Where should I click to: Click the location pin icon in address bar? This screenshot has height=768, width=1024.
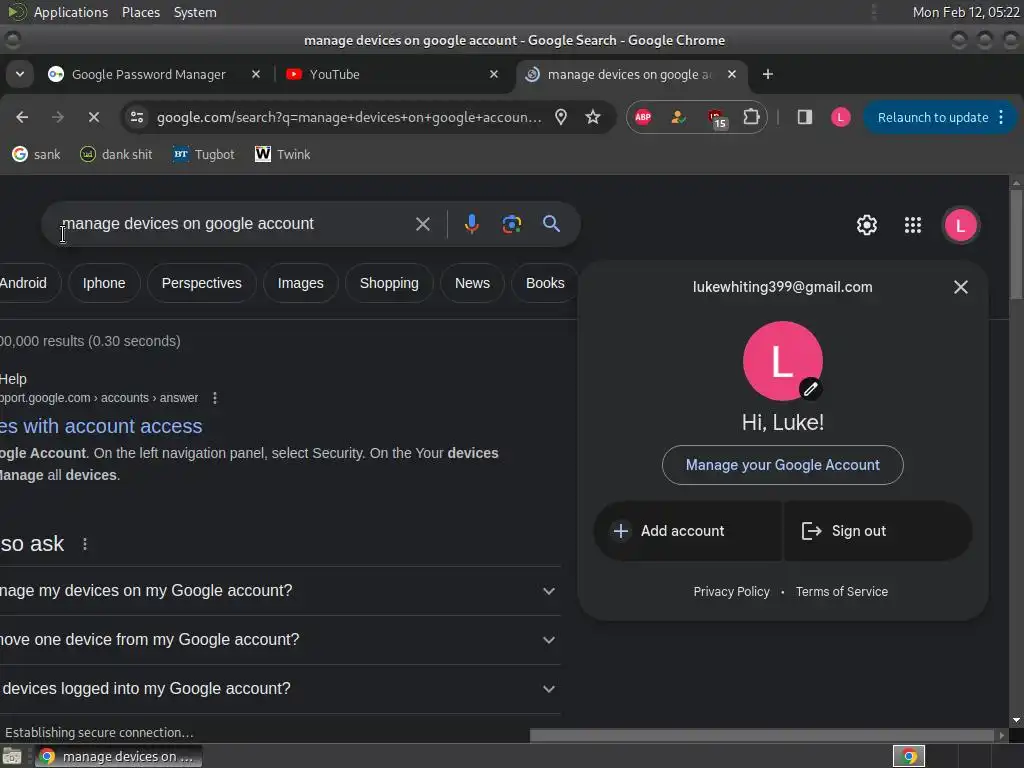tap(560, 117)
